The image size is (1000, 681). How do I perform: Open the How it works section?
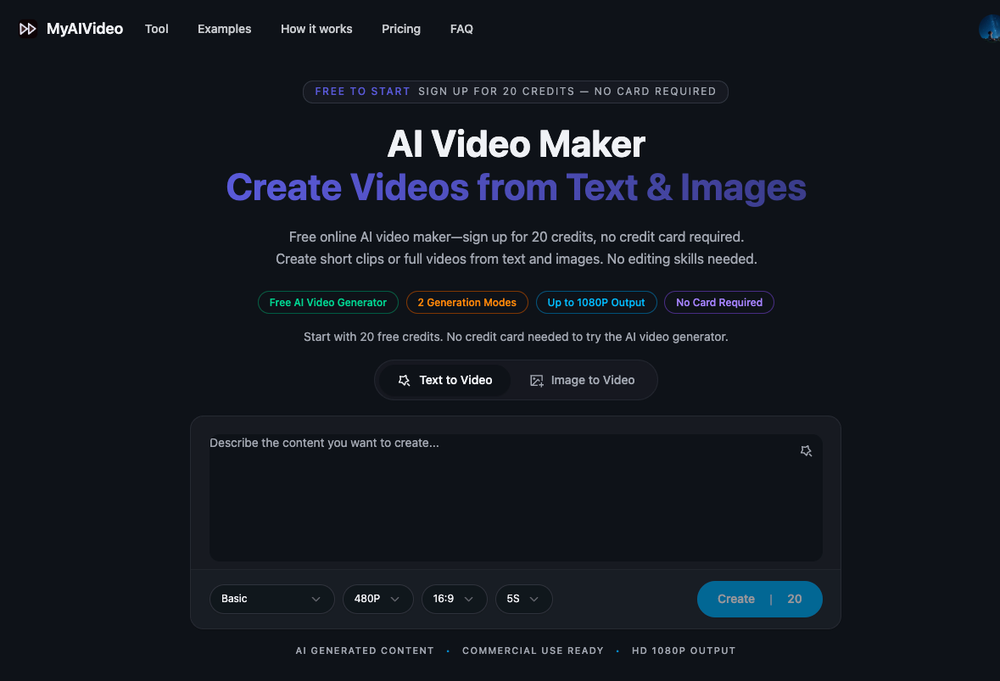(x=316, y=29)
